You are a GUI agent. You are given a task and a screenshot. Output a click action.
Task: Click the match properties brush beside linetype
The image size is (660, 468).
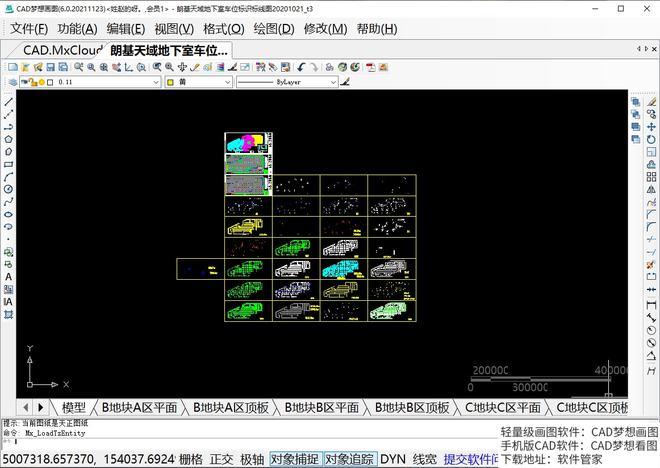tap(345, 82)
